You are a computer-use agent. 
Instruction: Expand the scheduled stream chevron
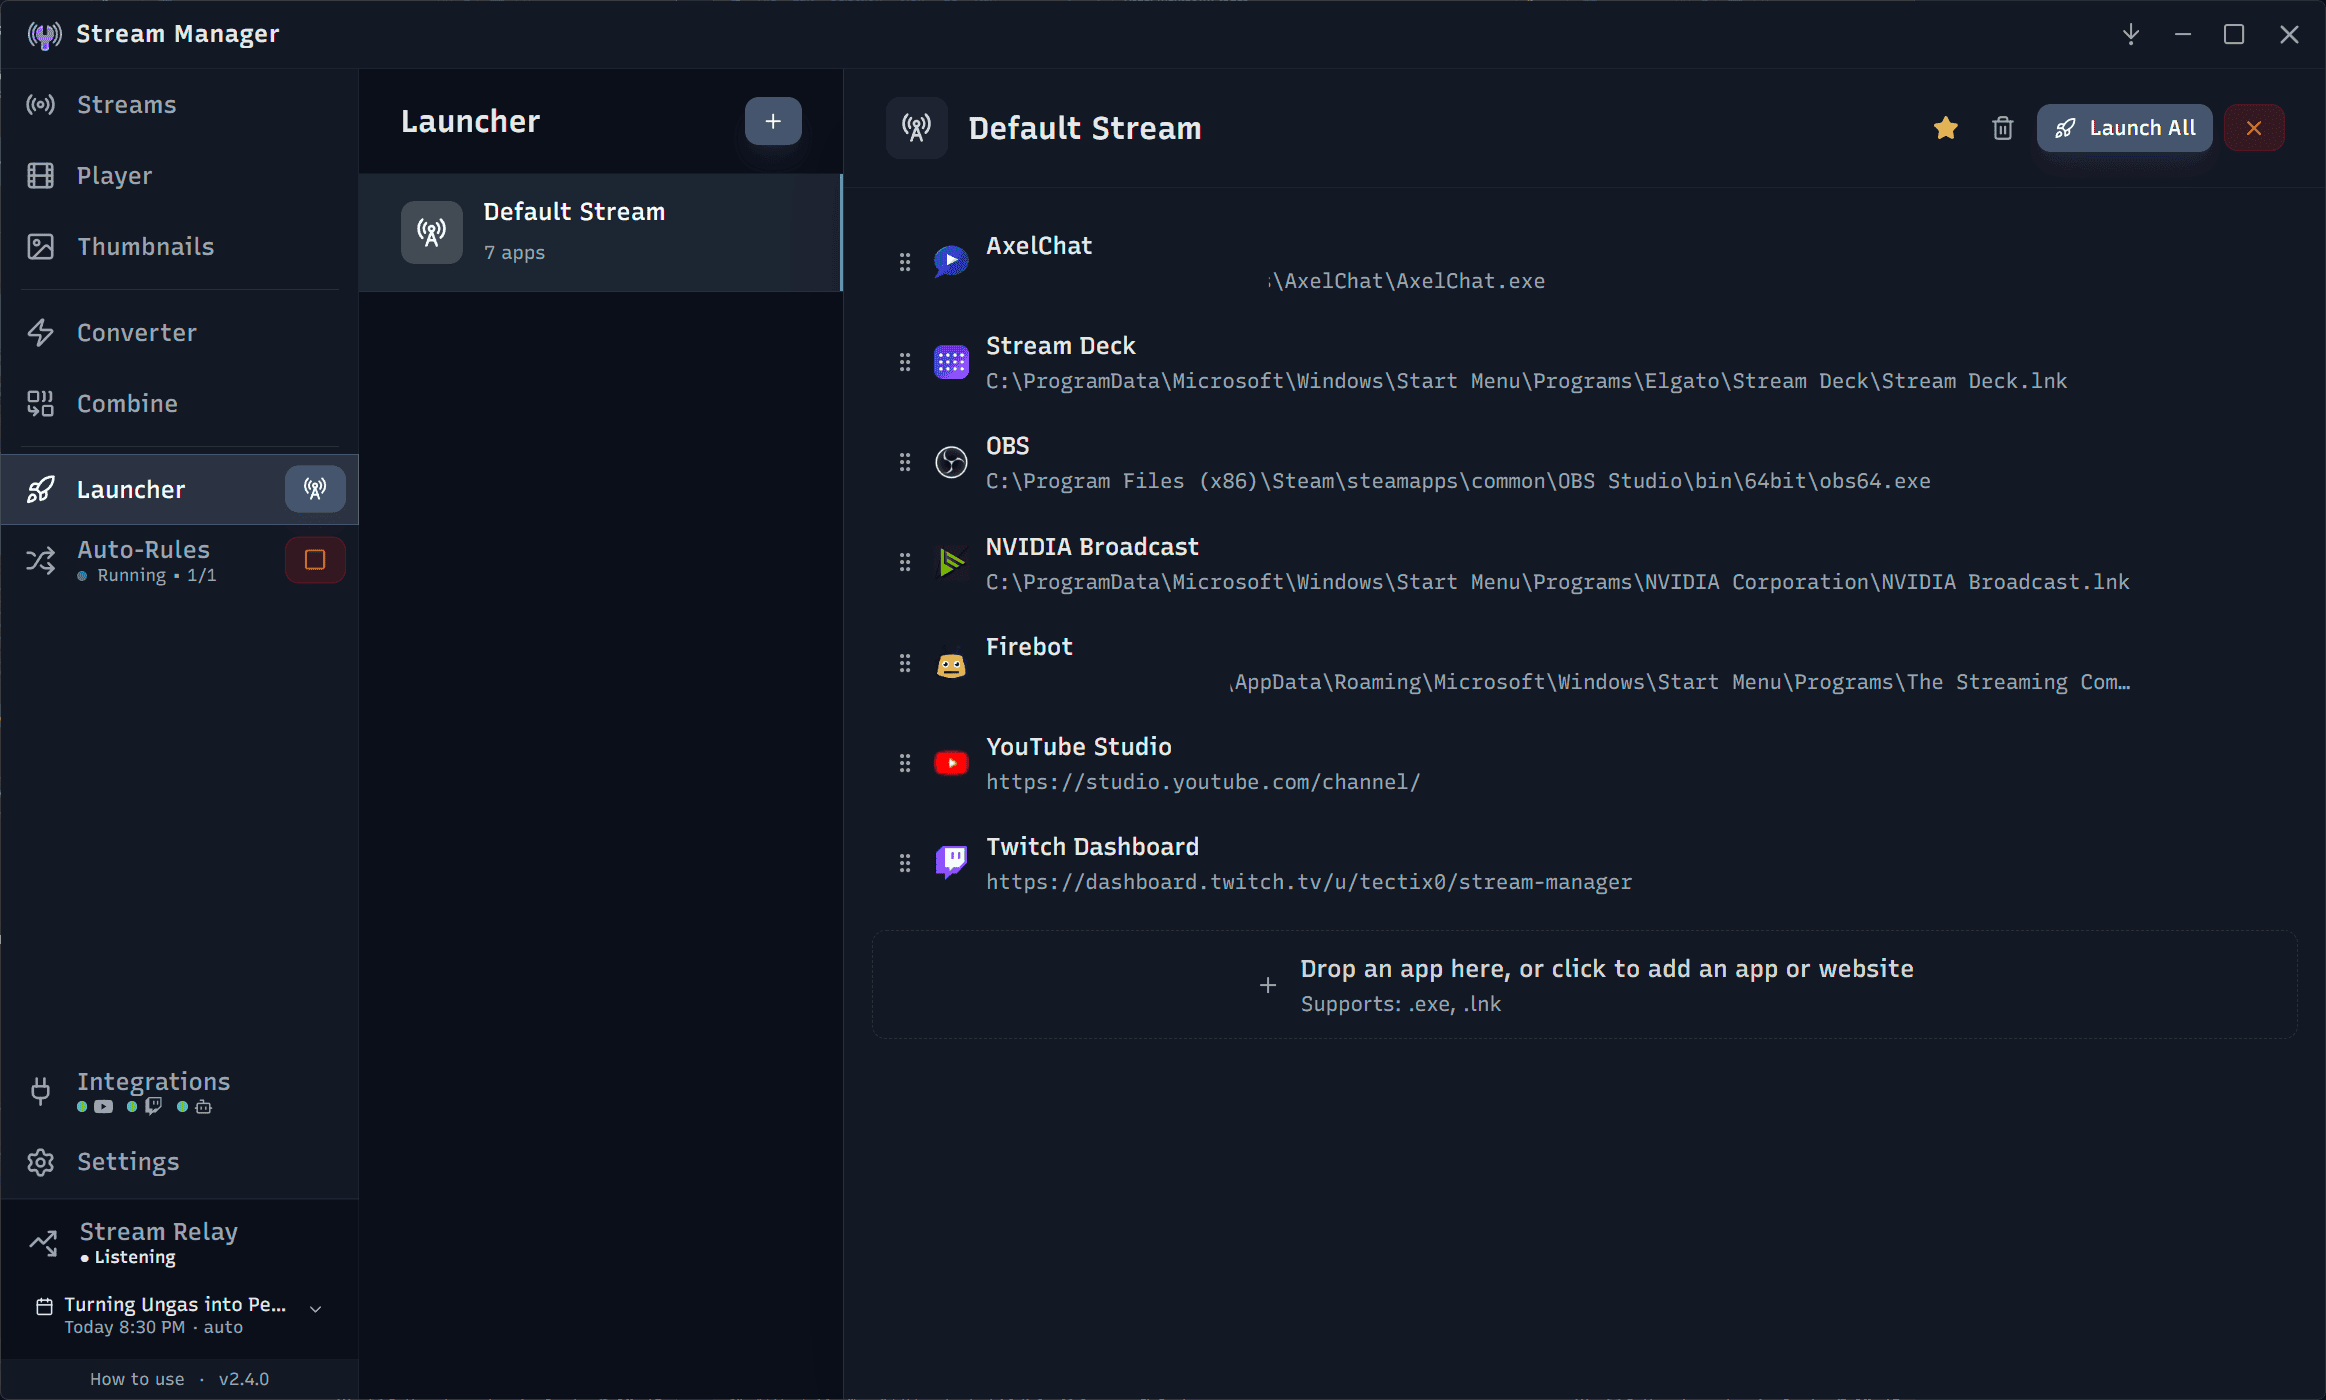coord(315,1309)
